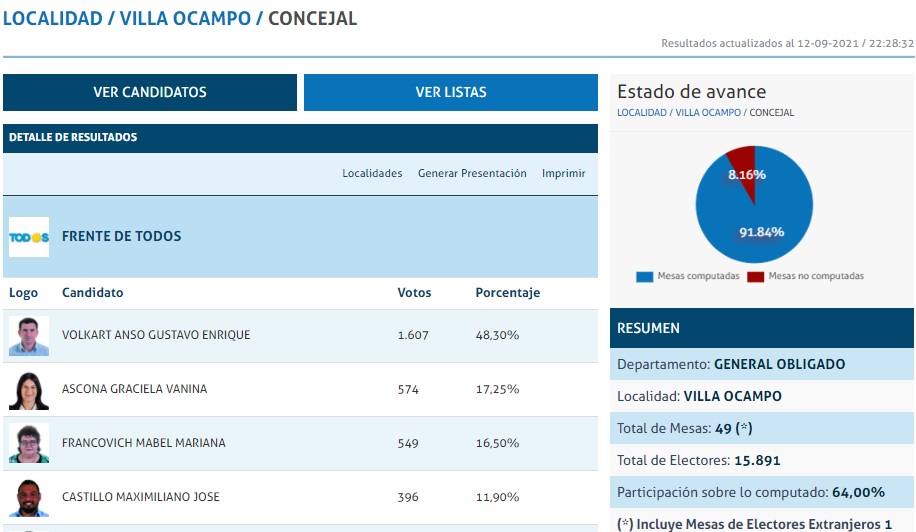
Task: Click the Logo column header
Action: (x=23, y=293)
